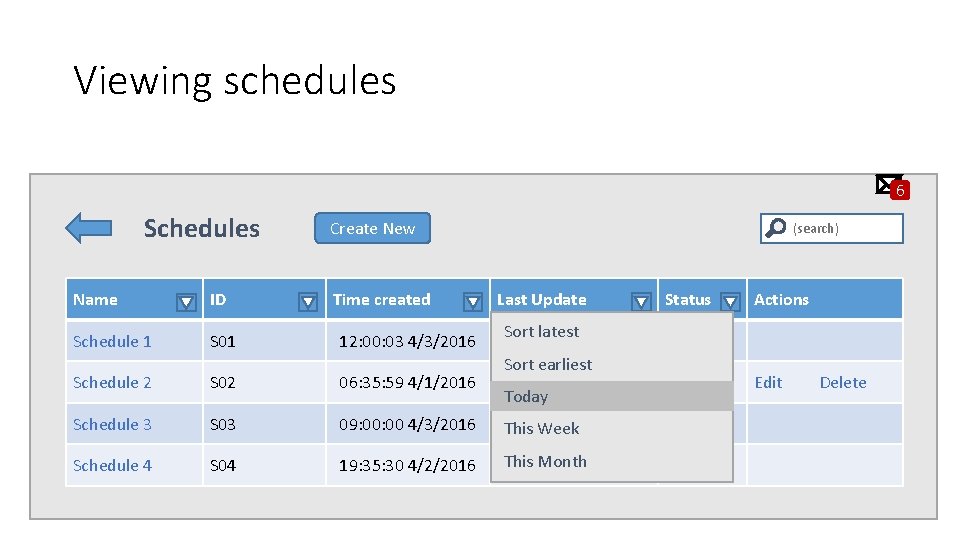Image resolution: width=960 pixels, height=540 pixels.
Task: Delete Schedule 2 via Delete link
Action: 843,383
